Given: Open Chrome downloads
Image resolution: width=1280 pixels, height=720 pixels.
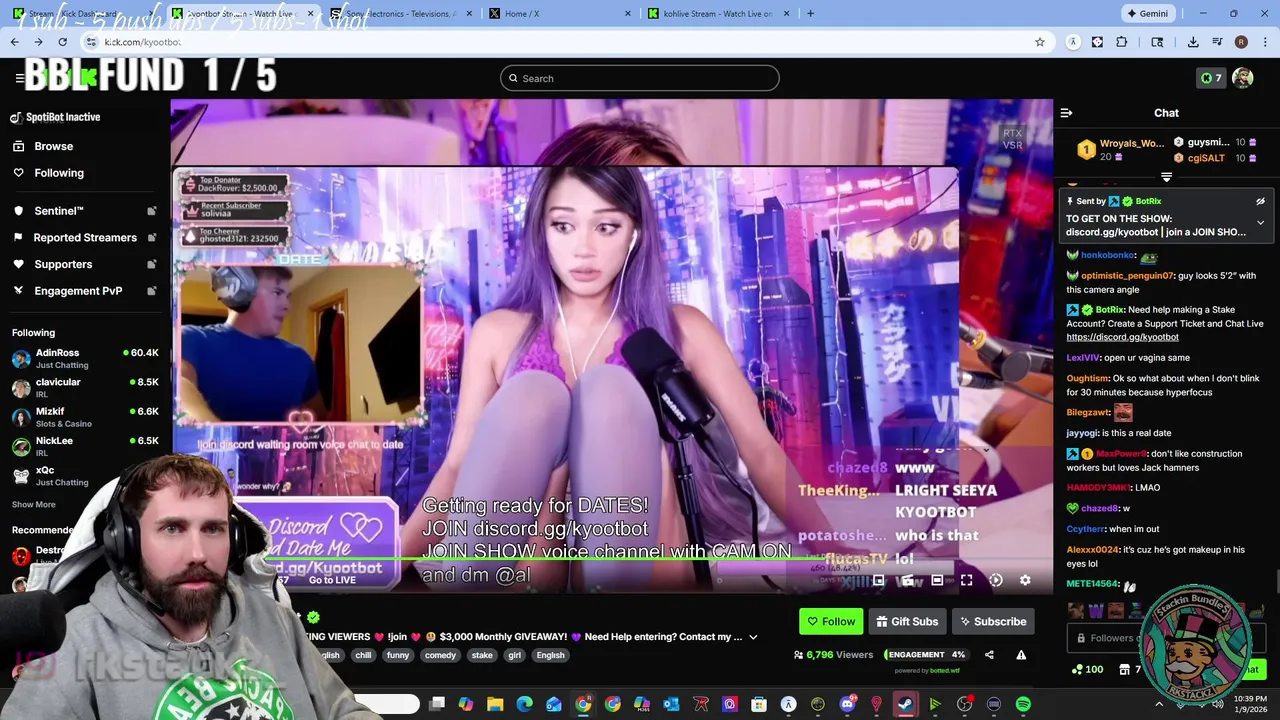Looking at the screenshot, I should click(x=1193, y=42).
